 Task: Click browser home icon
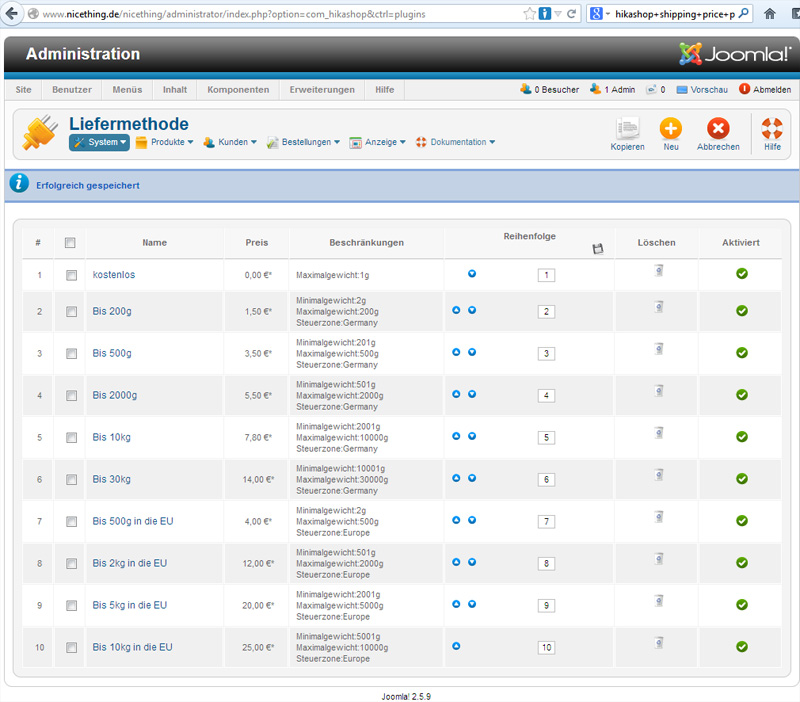pyautogui.click(x=770, y=14)
